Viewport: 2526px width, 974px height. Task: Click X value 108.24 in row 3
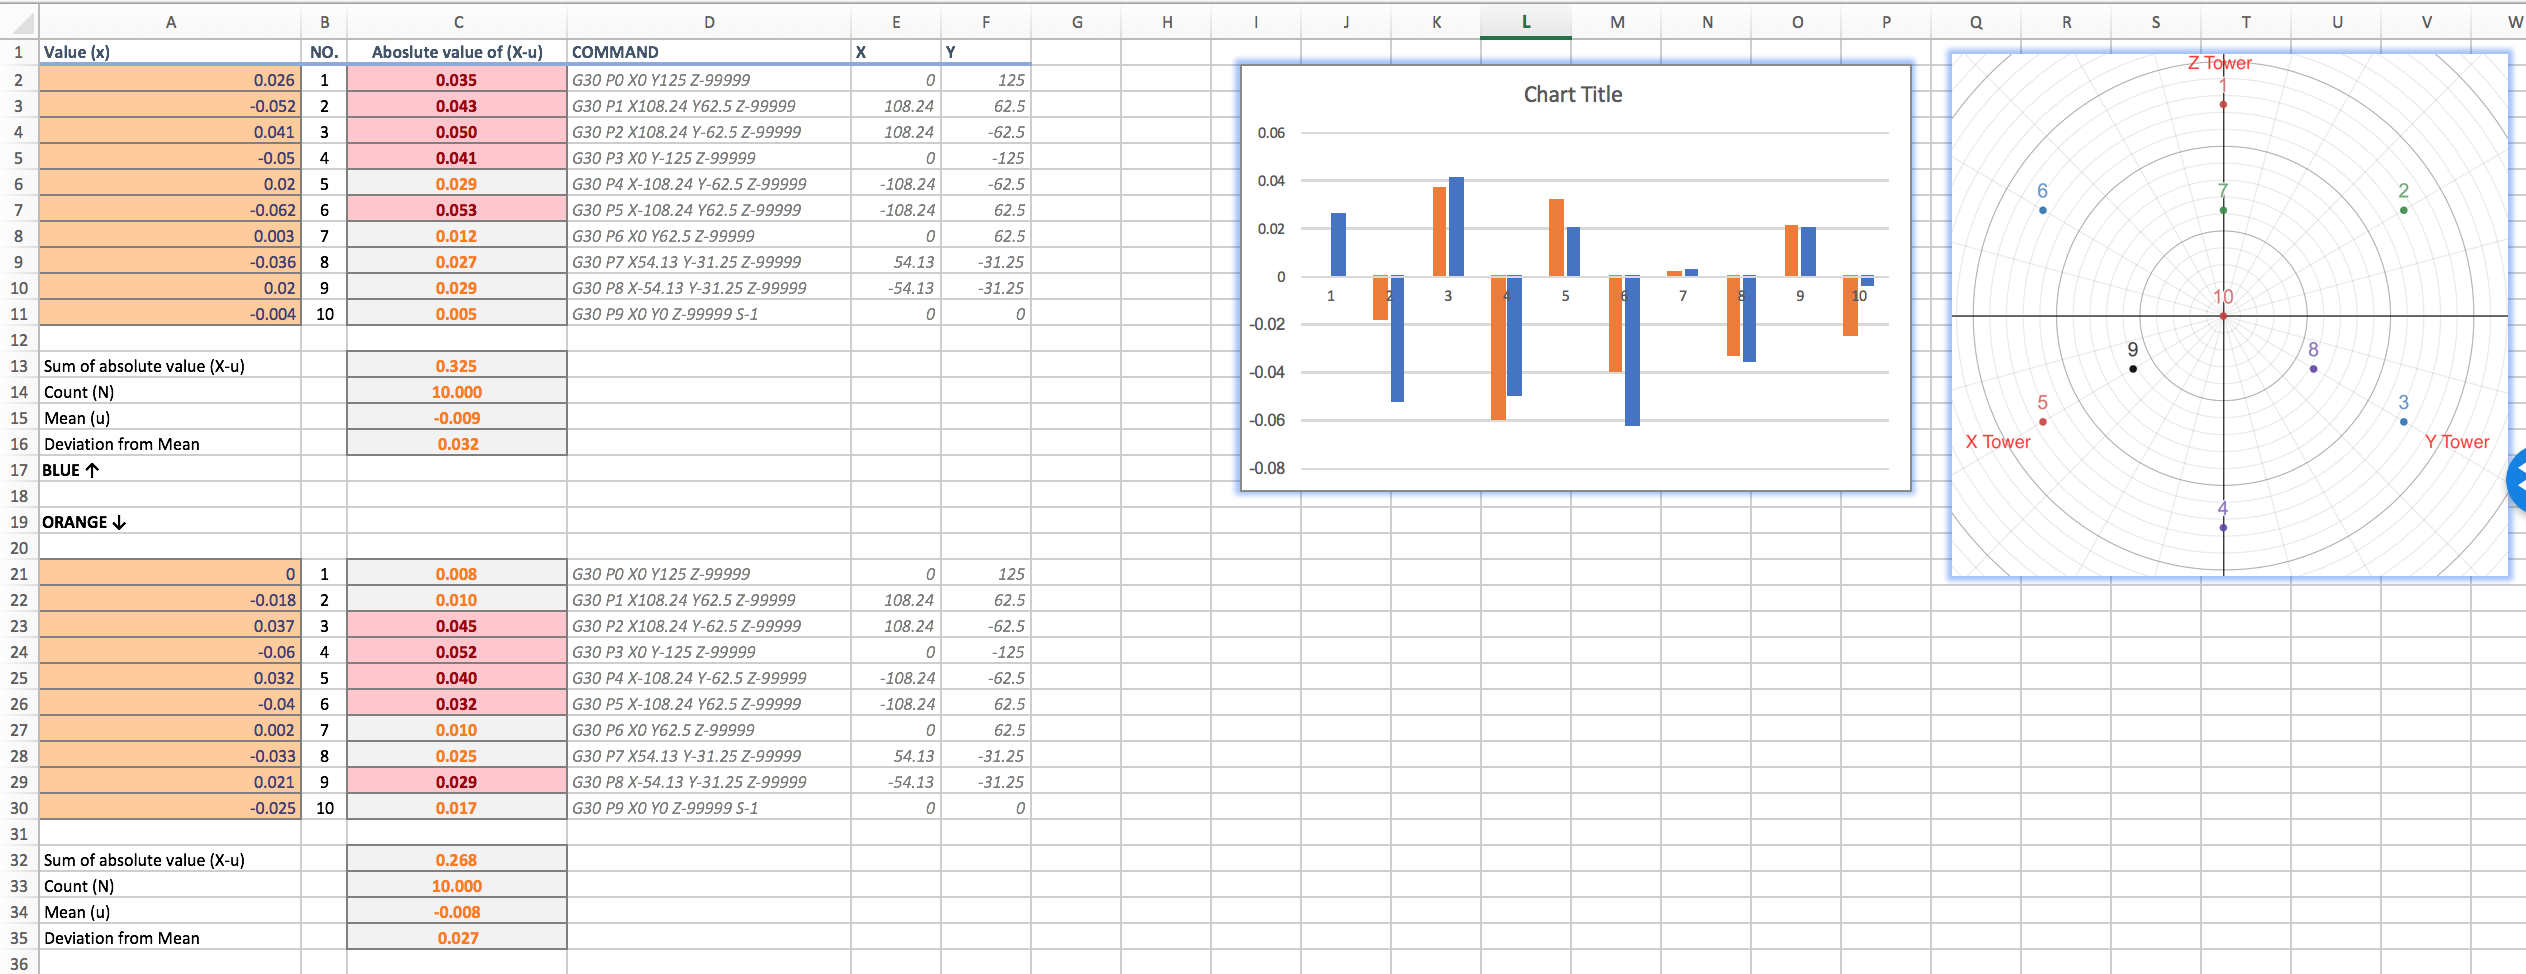click(x=896, y=106)
